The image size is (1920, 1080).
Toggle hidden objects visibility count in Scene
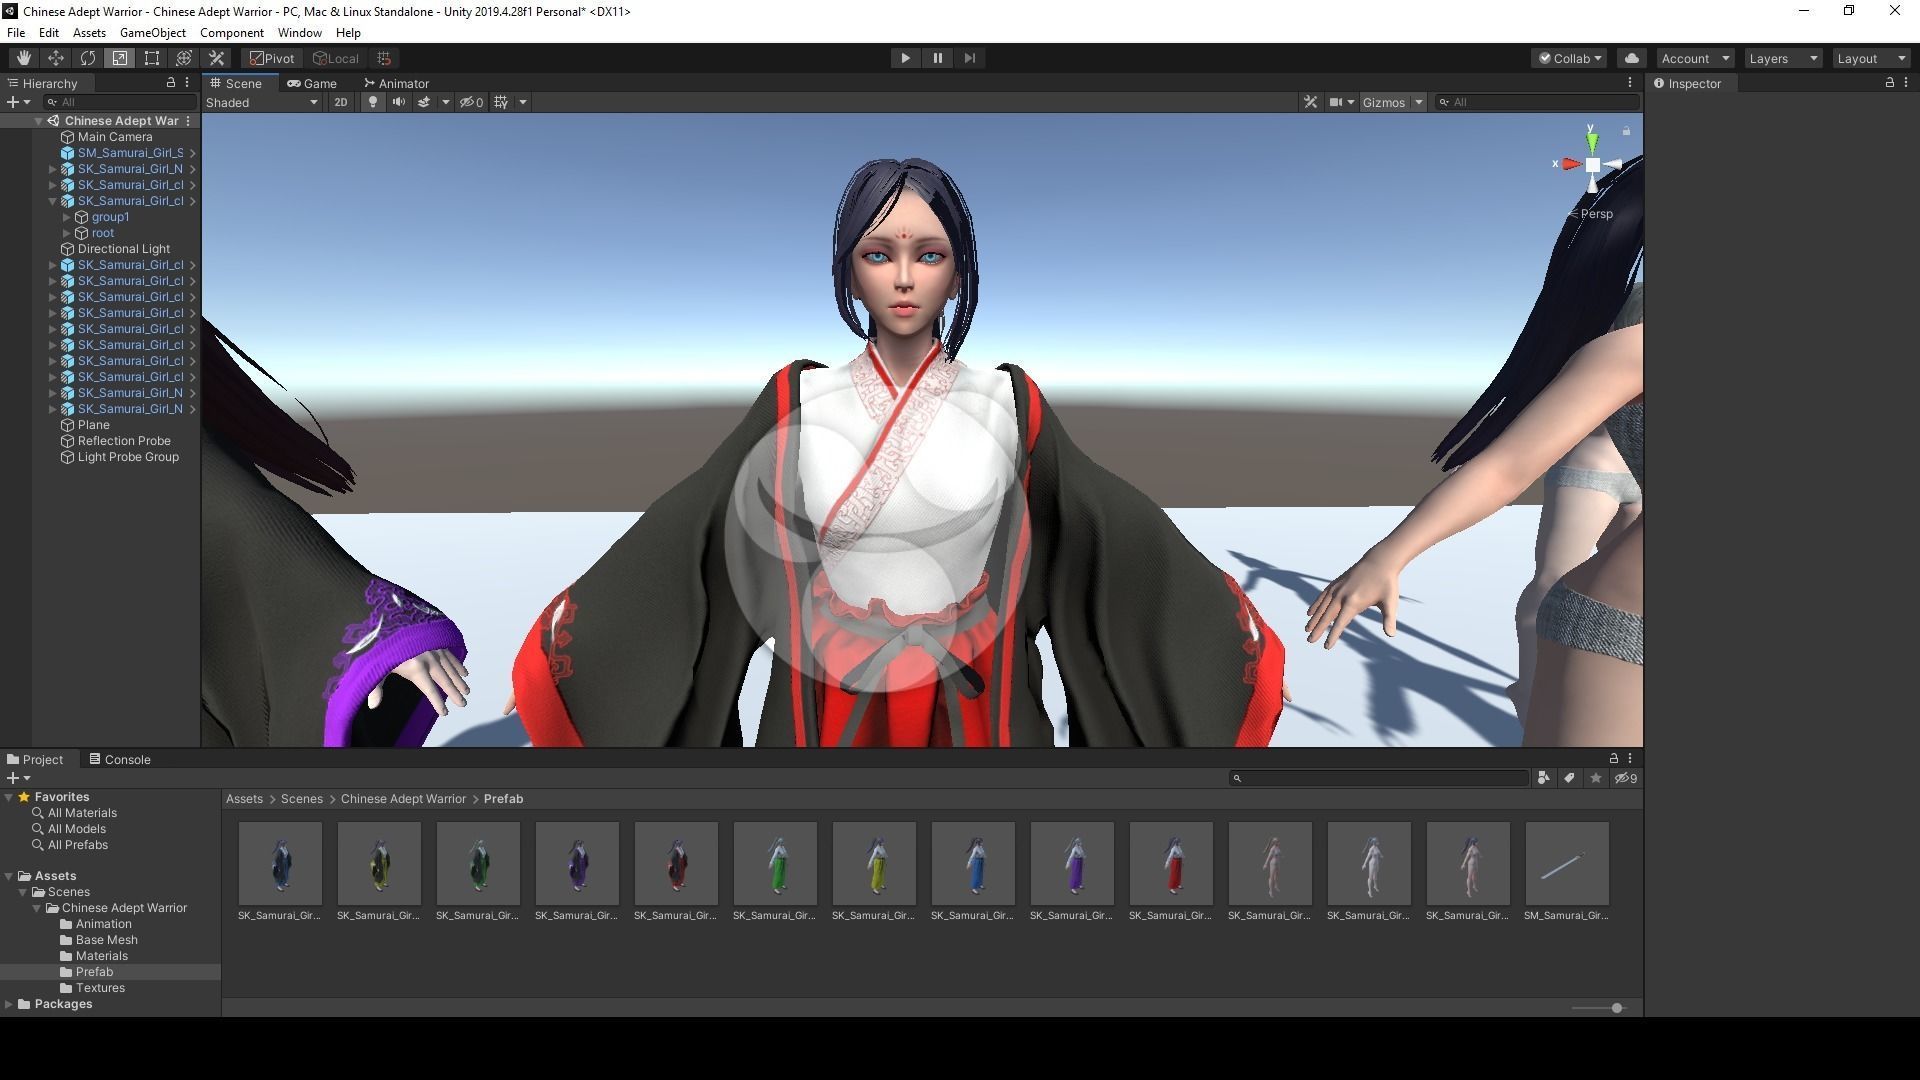click(x=471, y=102)
